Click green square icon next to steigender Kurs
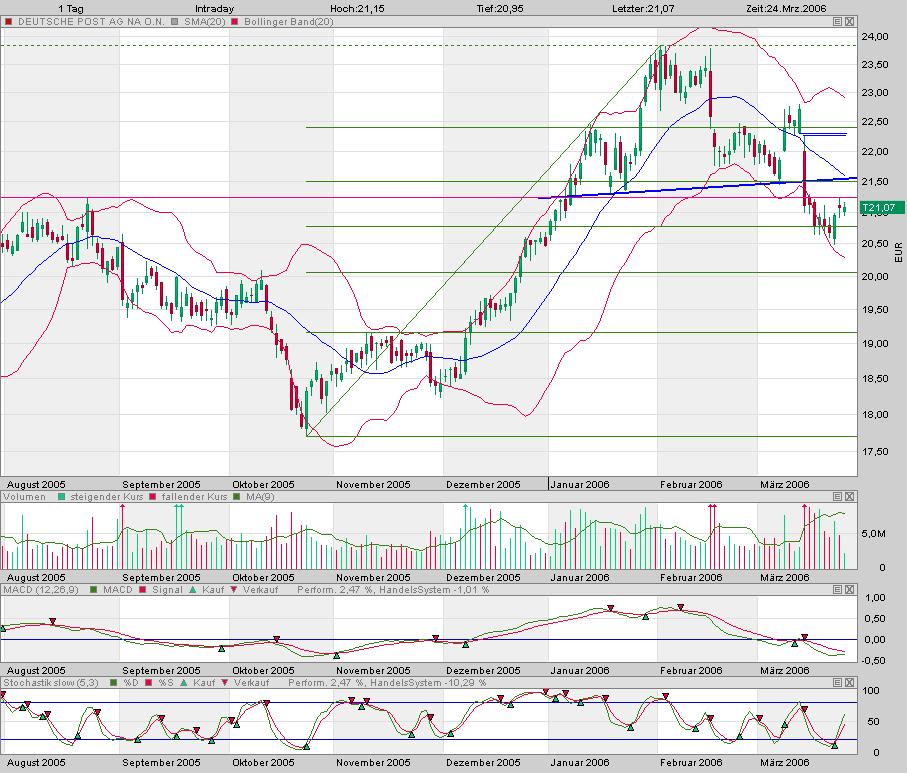907x773 pixels. (61, 495)
